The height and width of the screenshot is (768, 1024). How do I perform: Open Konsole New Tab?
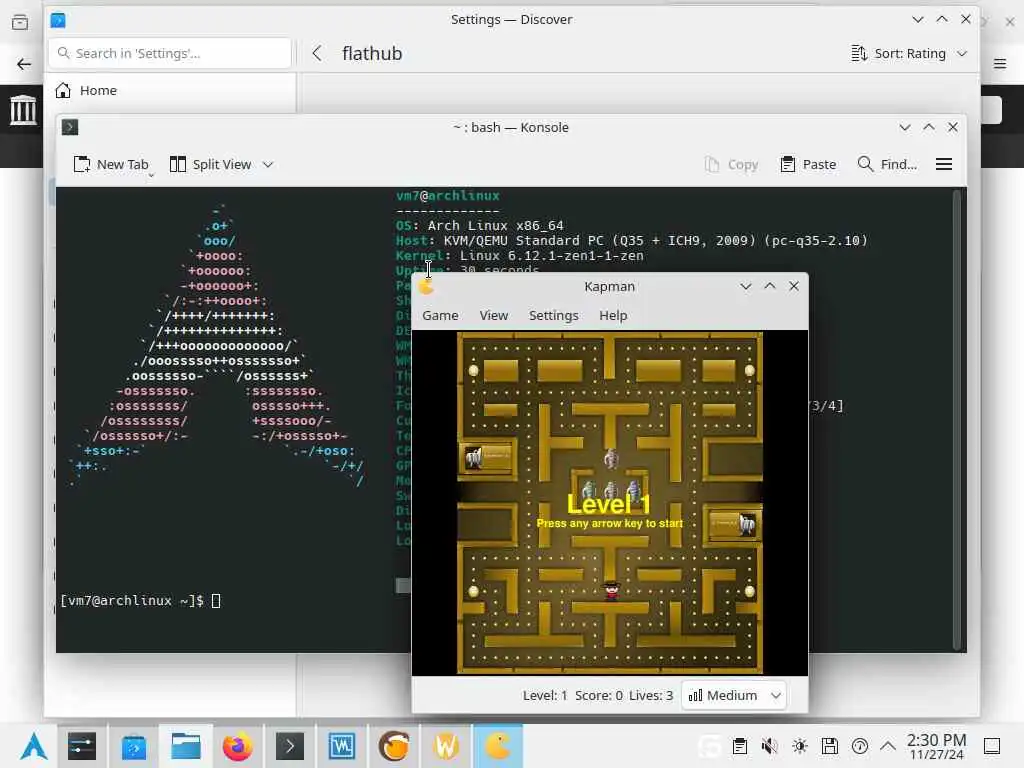111,165
